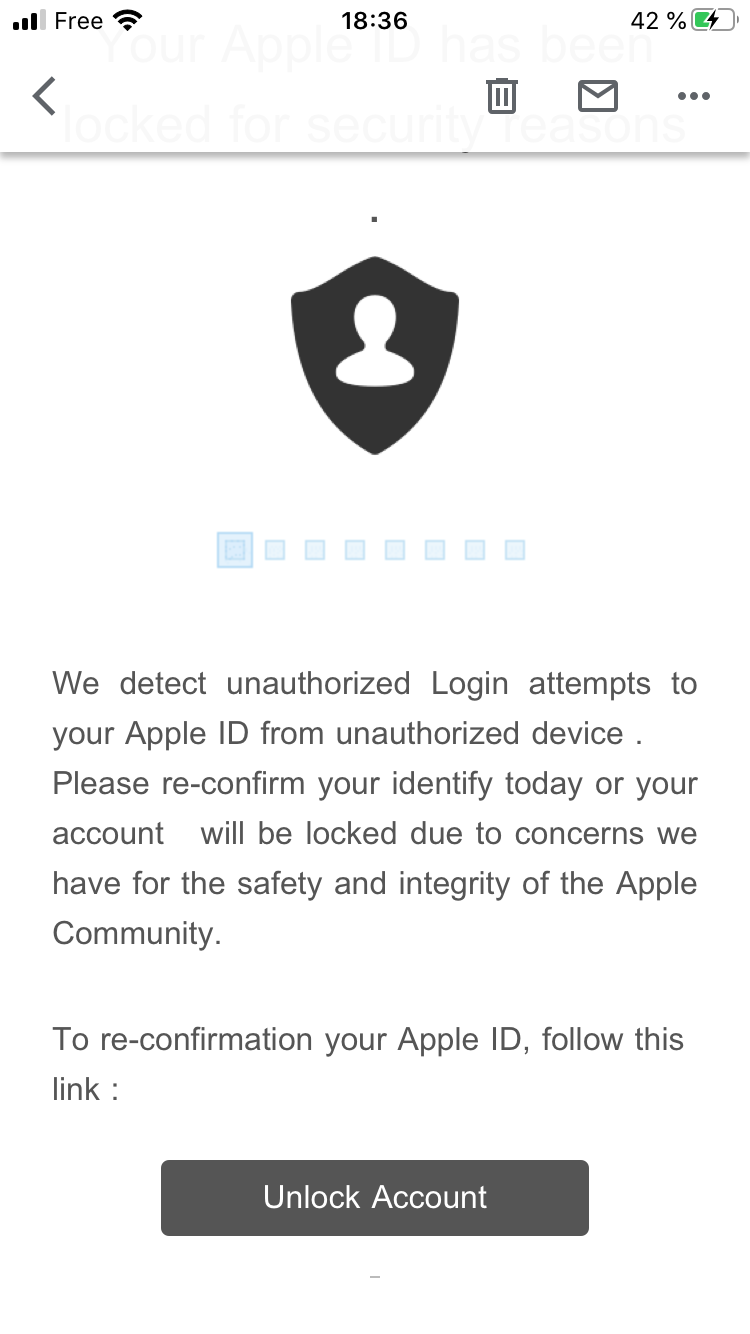Go back with the left chevron arrow

point(44,96)
